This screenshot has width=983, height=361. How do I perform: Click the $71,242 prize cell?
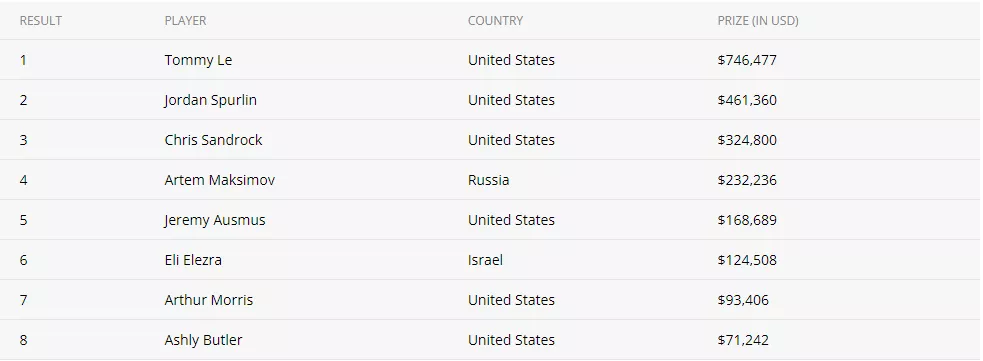point(743,340)
